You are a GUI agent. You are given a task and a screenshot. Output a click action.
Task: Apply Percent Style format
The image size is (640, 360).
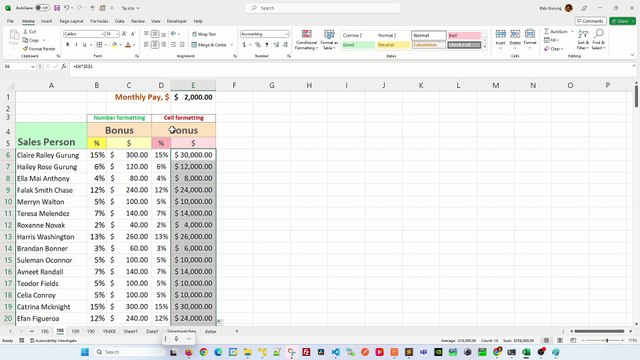pyautogui.click(x=258, y=44)
